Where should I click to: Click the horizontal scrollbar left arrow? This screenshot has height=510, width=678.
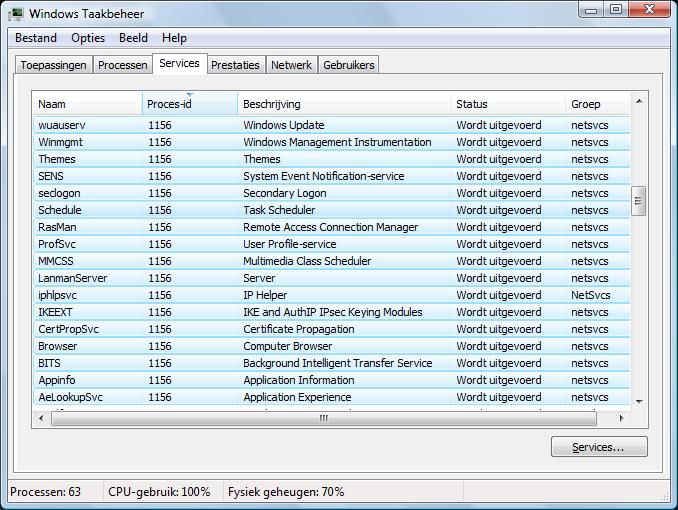tap(41, 418)
